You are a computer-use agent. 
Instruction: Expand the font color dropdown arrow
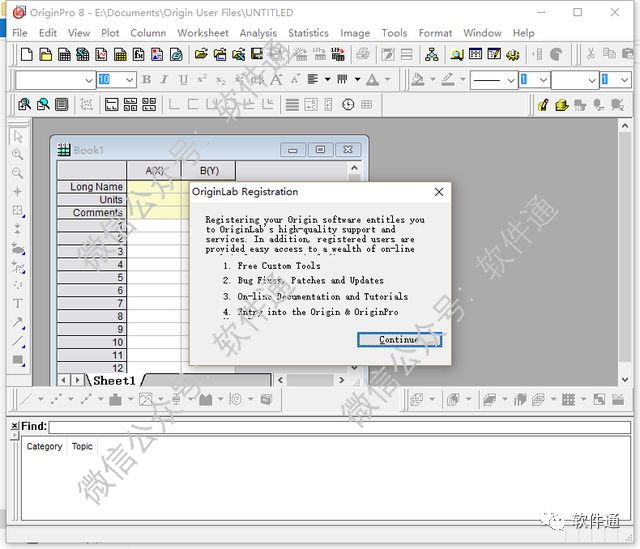coord(388,80)
